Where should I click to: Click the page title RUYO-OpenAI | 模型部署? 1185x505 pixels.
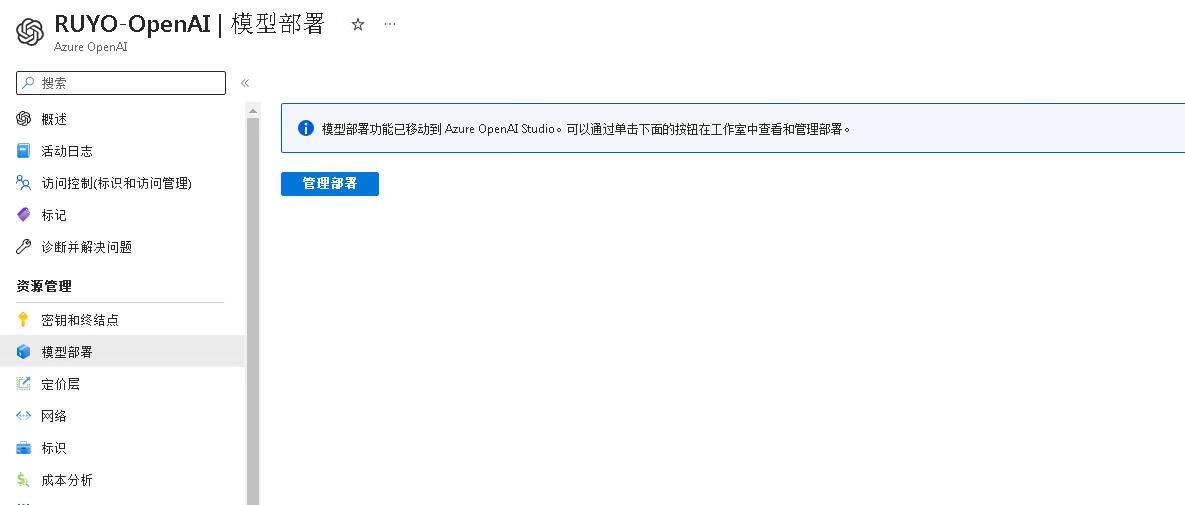click(x=190, y=24)
